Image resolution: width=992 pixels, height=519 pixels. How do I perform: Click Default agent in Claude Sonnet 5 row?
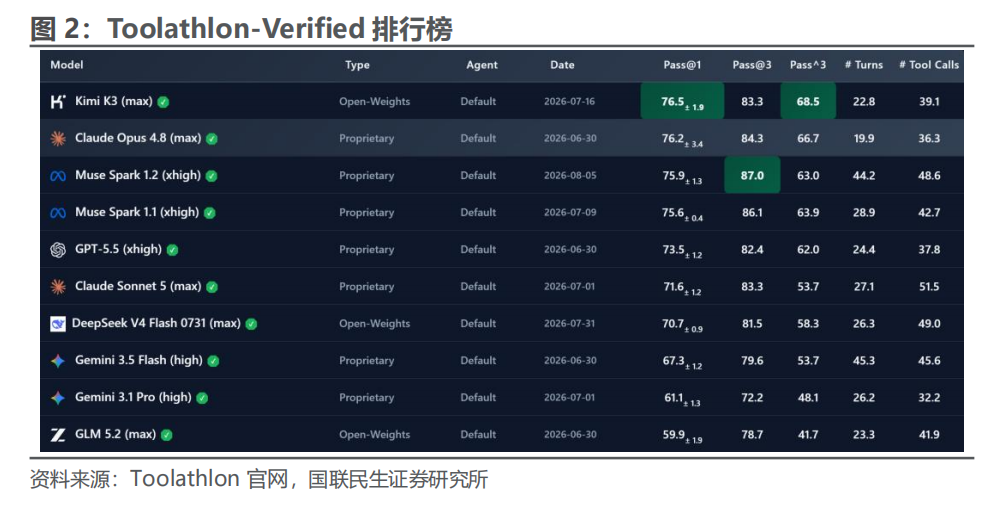[x=478, y=286]
